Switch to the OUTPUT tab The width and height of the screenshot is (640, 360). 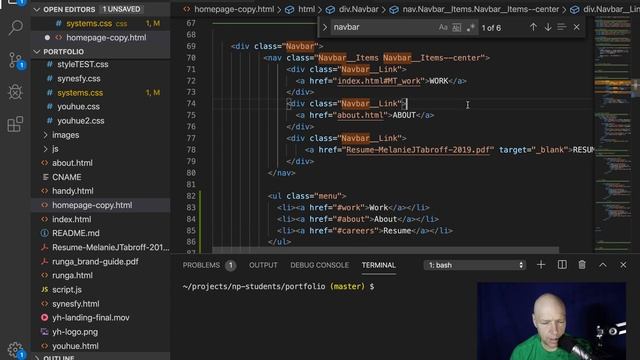point(263,265)
